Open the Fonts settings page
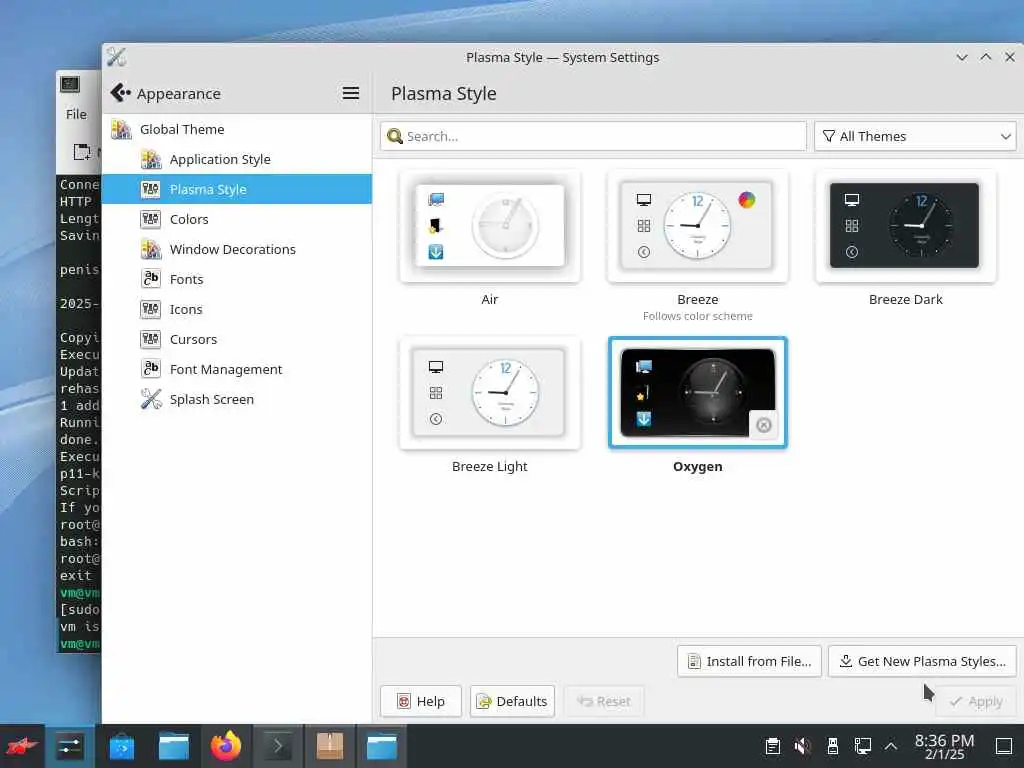 236,280
